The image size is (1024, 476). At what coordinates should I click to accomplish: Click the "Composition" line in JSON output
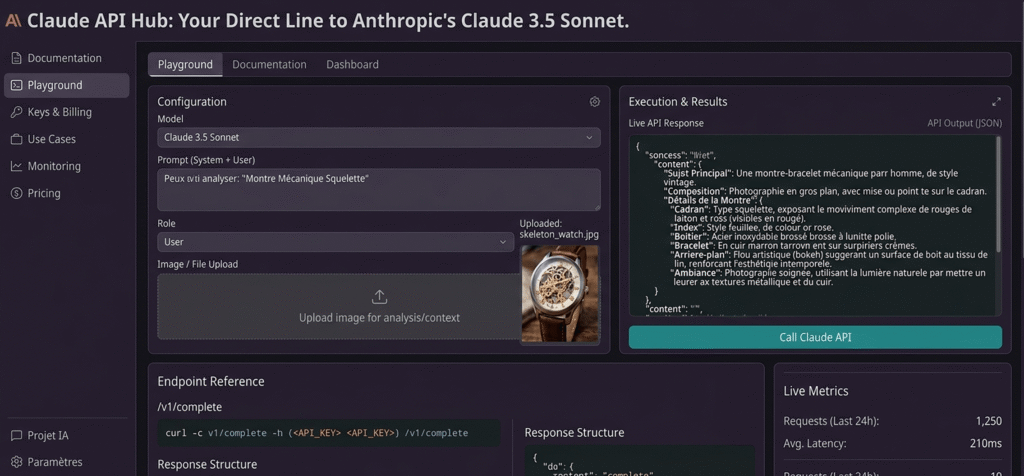825,191
